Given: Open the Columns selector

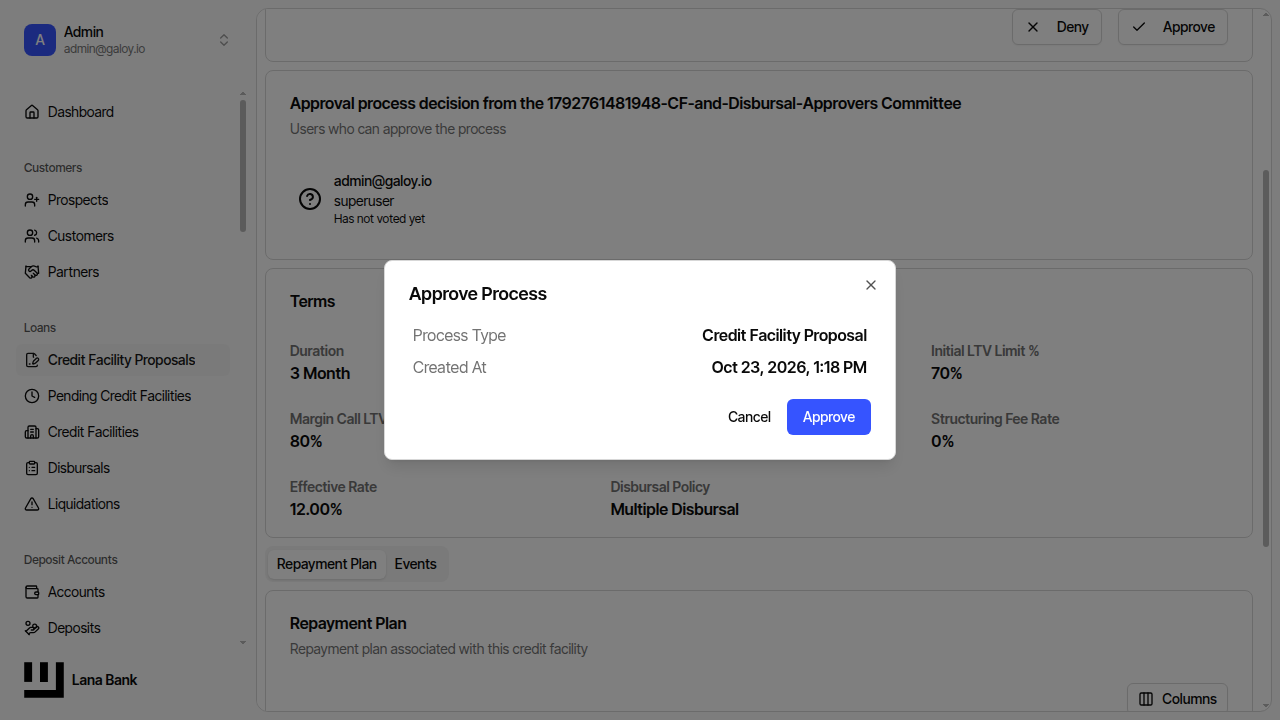Looking at the screenshot, I should pos(1177,699).
